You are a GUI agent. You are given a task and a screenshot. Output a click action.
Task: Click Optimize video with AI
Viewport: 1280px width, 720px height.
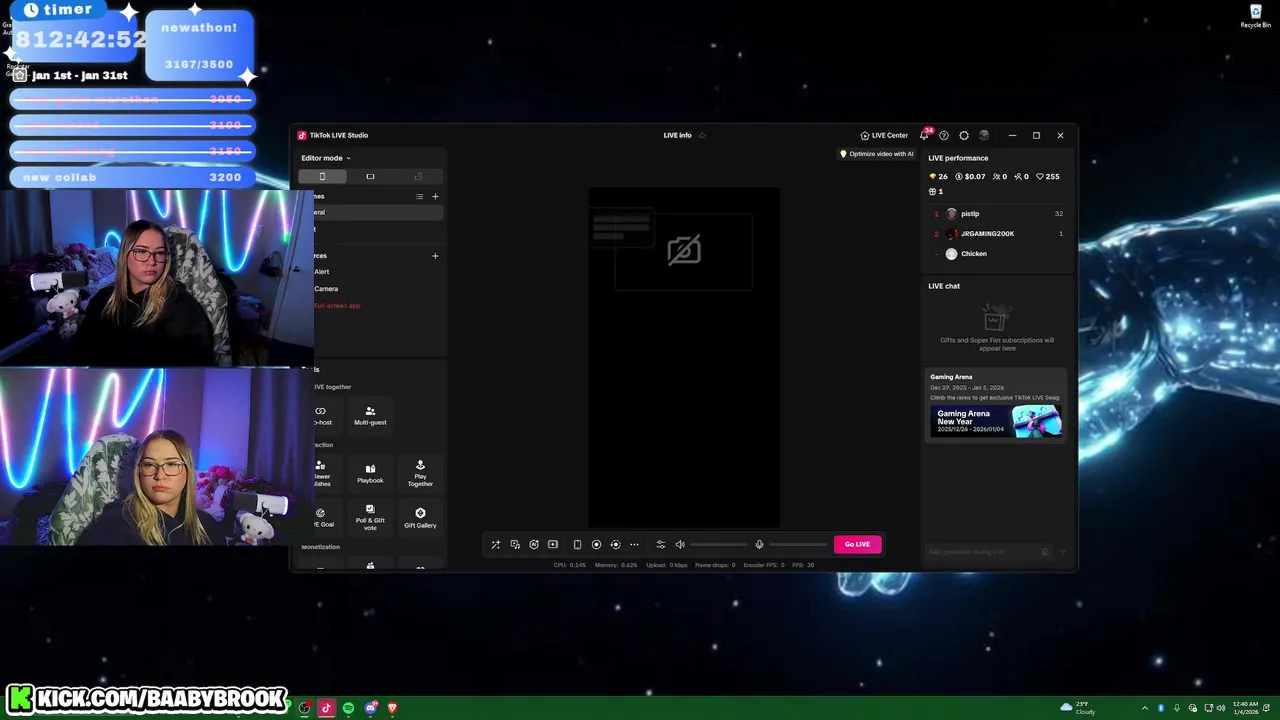876,154
